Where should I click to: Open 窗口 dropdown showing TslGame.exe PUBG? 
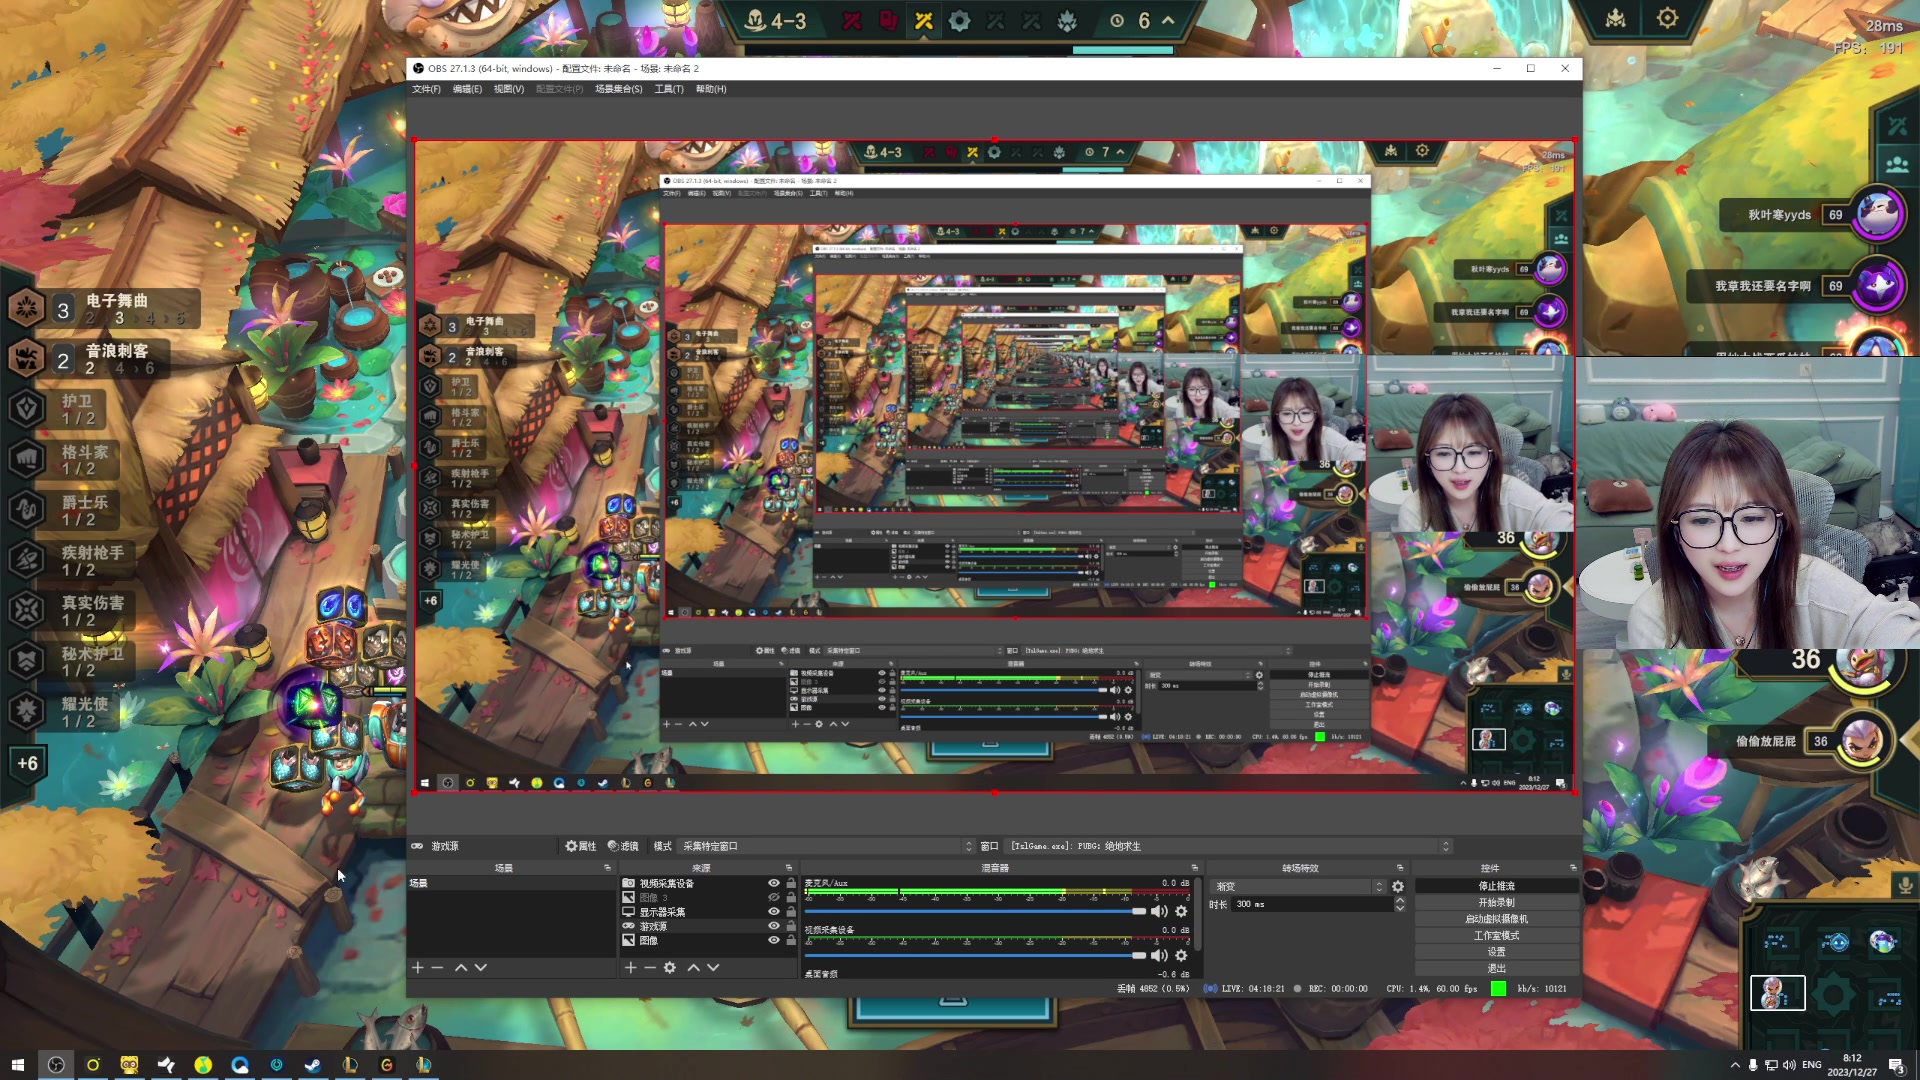coord(1229,846)
